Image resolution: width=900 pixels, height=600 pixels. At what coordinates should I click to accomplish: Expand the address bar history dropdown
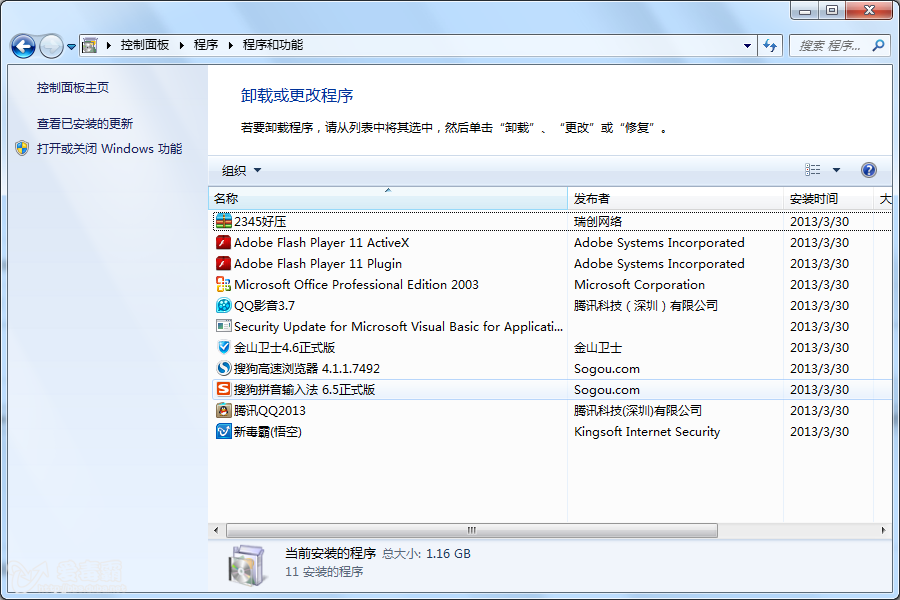coord(747,46)
